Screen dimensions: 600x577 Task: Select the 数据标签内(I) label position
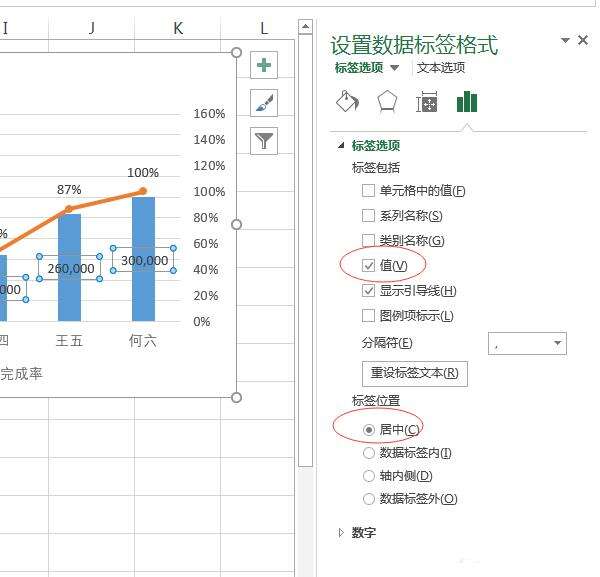(368, 453)
